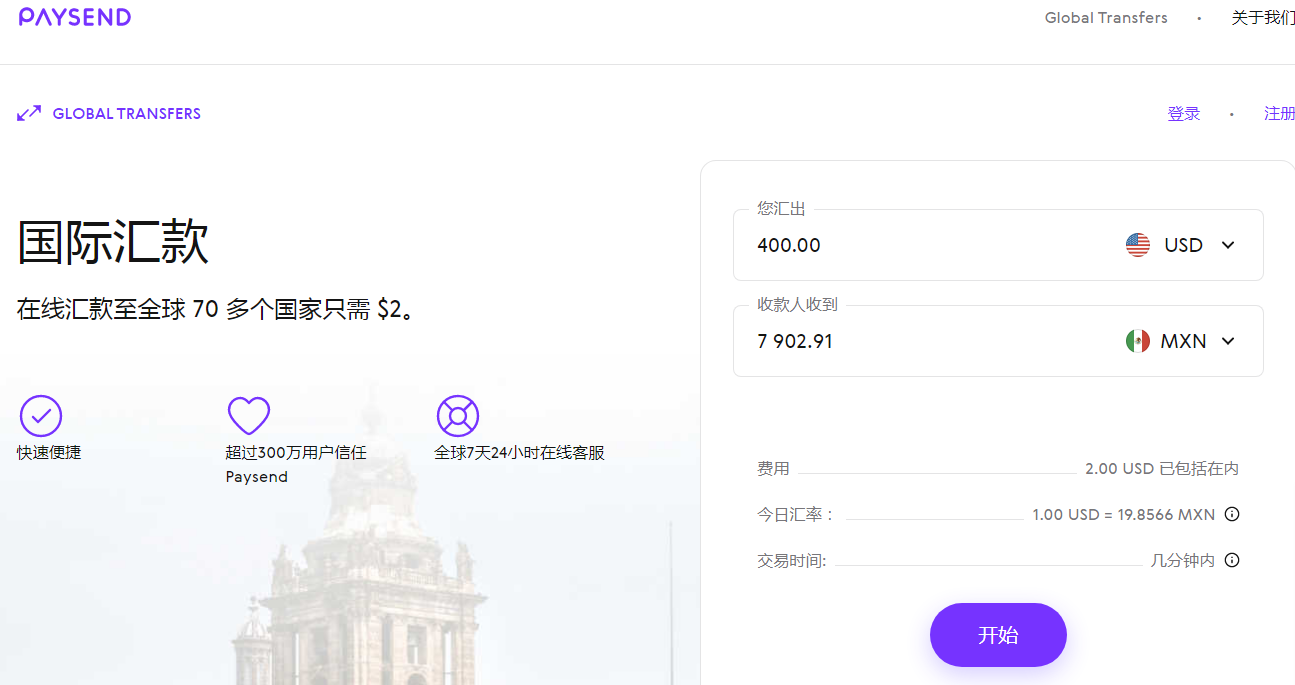
Task: Click the heart trust icon
Action: (249, 416)
